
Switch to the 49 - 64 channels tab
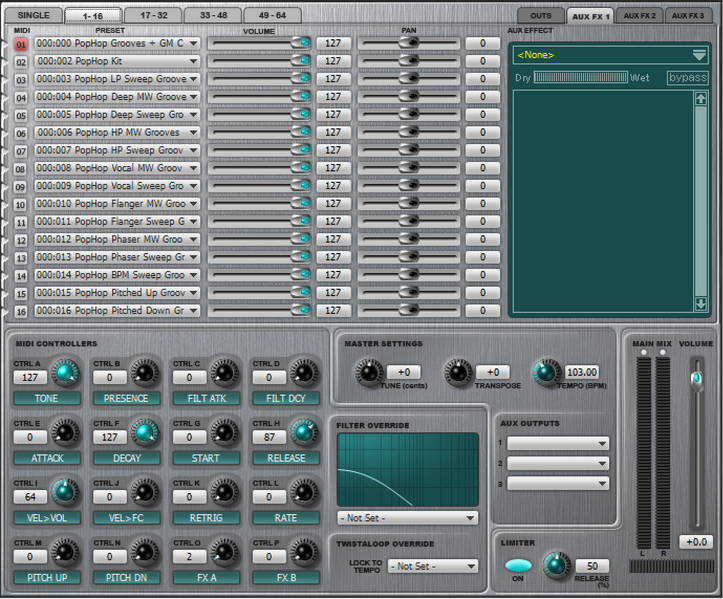coord(273,15)
